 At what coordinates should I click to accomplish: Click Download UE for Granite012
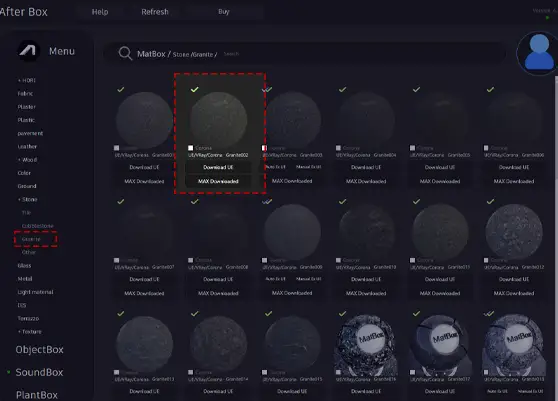[x=514, y=279]
